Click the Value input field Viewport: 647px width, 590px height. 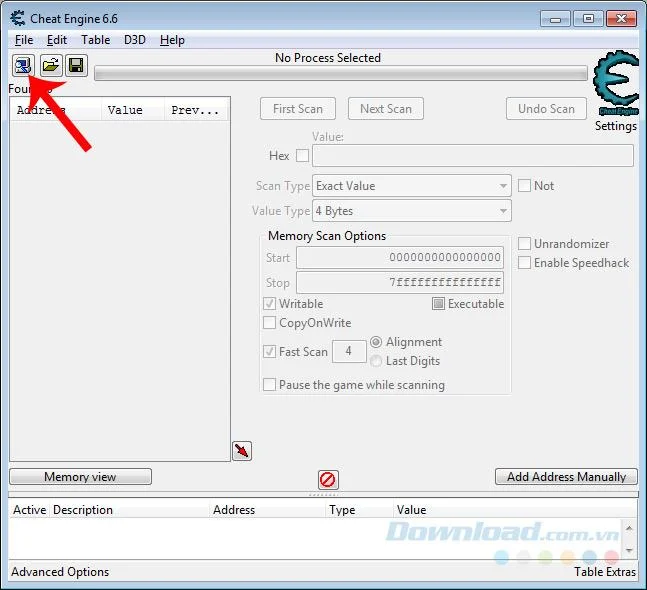[x=473, y=156]
